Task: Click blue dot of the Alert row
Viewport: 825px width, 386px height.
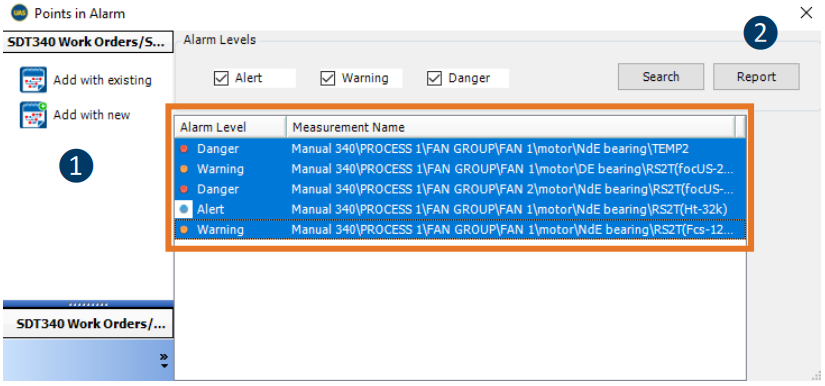Action: tap(184, 209)
